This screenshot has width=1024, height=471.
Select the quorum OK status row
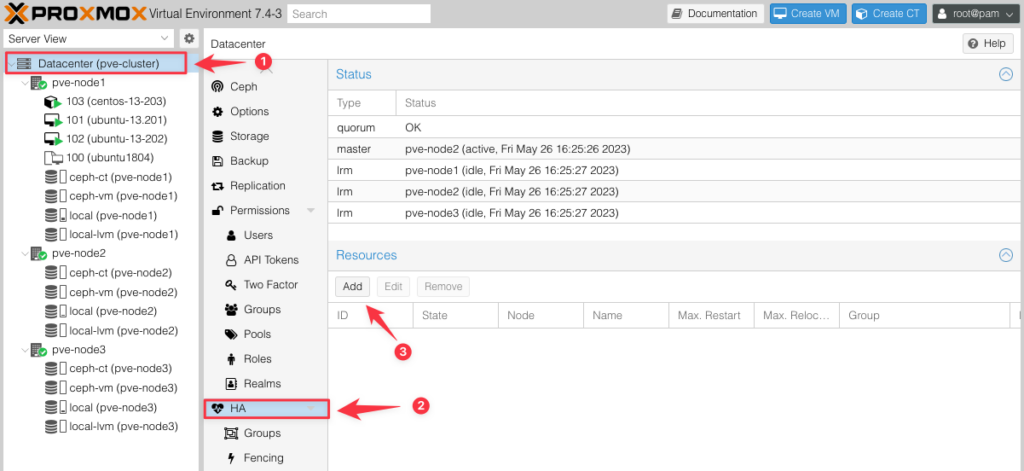(x=676, y=127)
